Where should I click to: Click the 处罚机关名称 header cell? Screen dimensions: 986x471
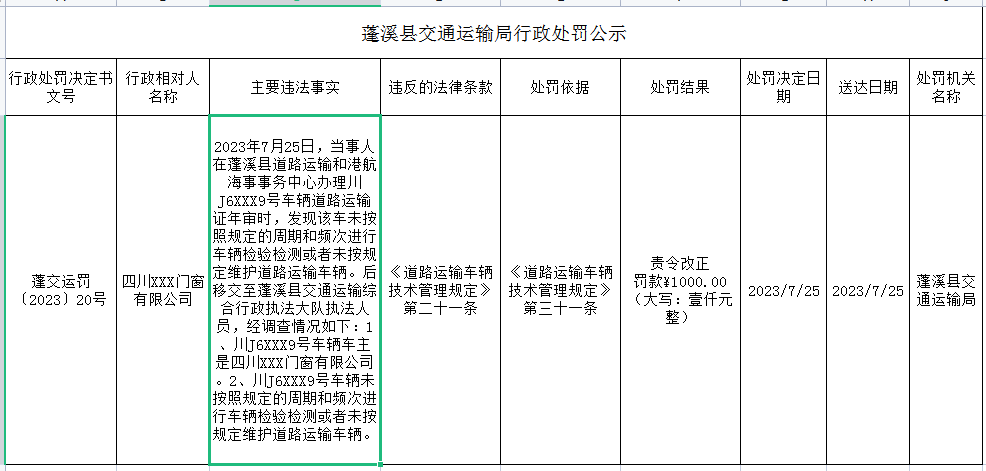click(945, 87)
